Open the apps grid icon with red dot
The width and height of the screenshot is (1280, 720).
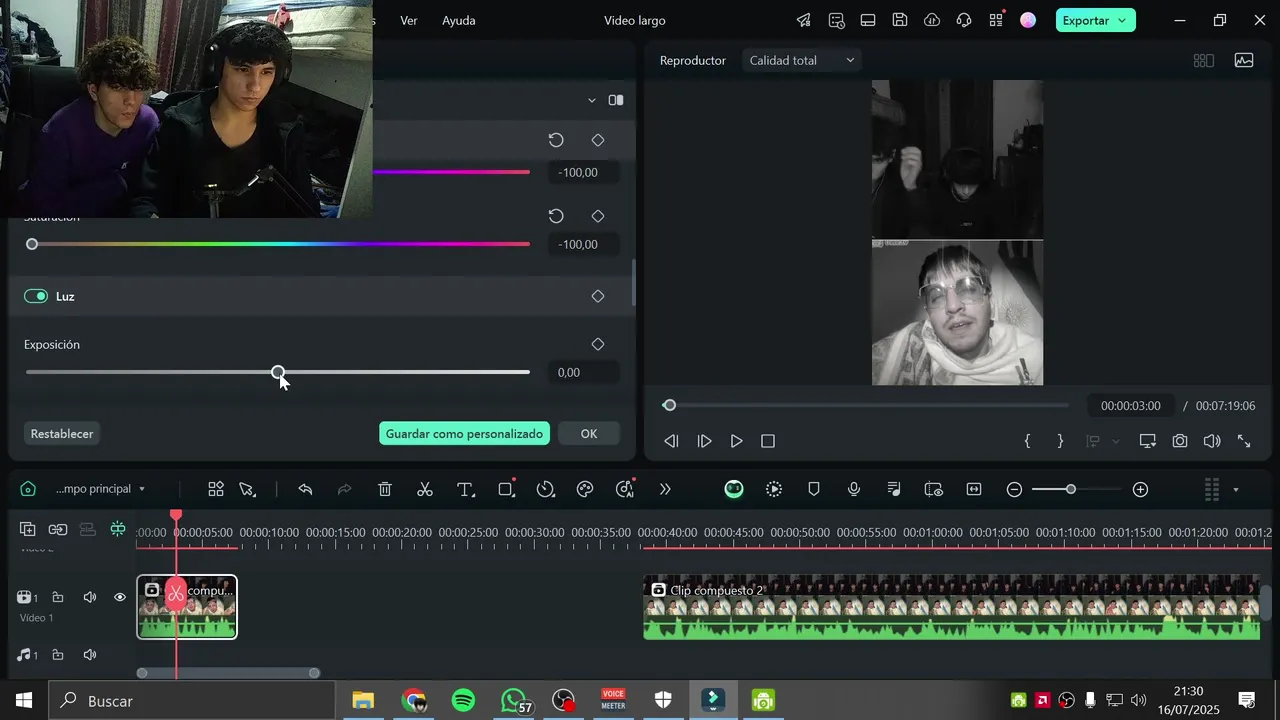[996, 20]
